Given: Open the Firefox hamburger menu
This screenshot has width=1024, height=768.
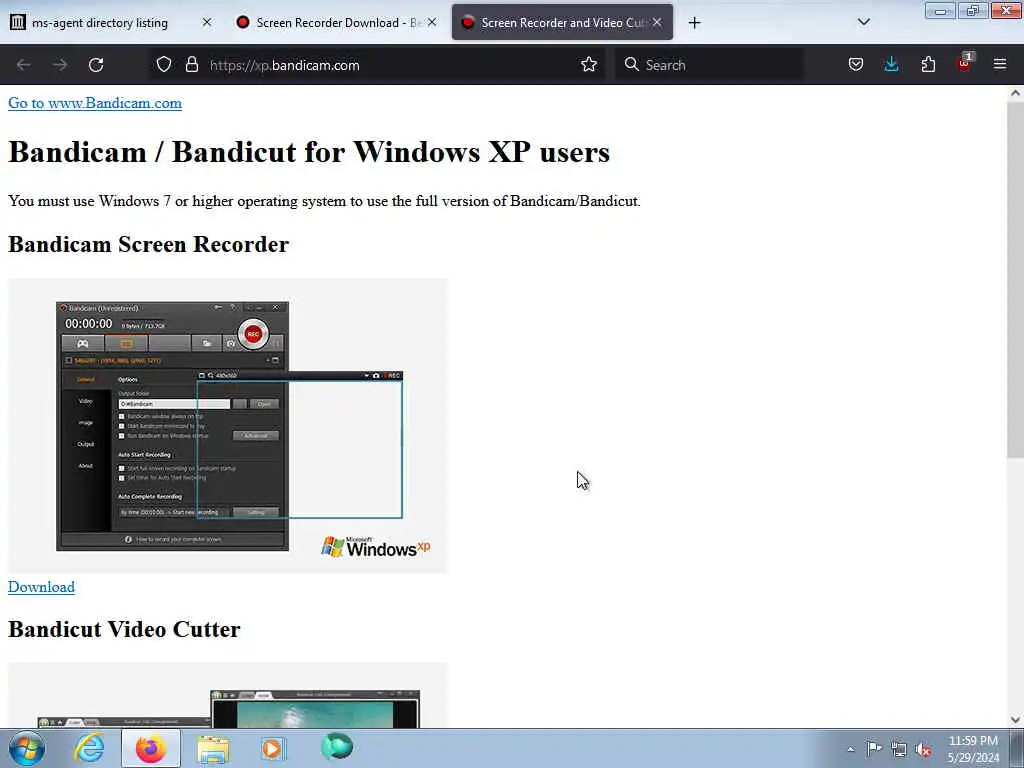Looking at the screenshot, I should pyautogui.click(x=1000, y=65).
